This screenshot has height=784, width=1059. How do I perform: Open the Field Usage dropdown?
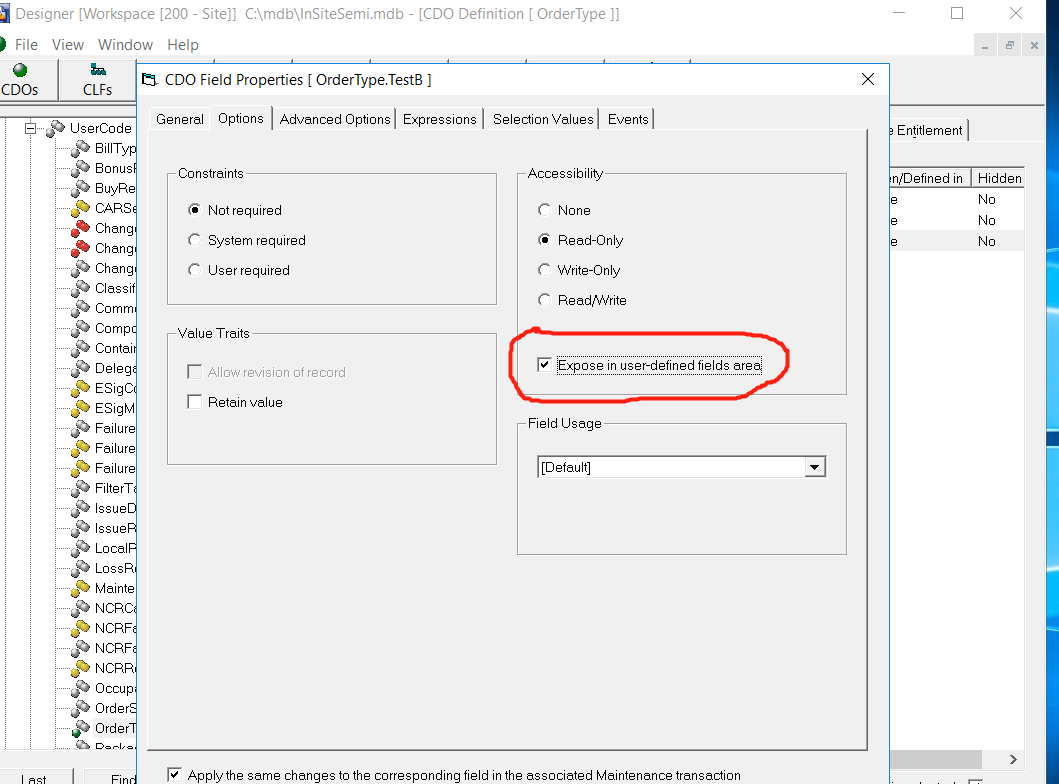coord(815,466)
